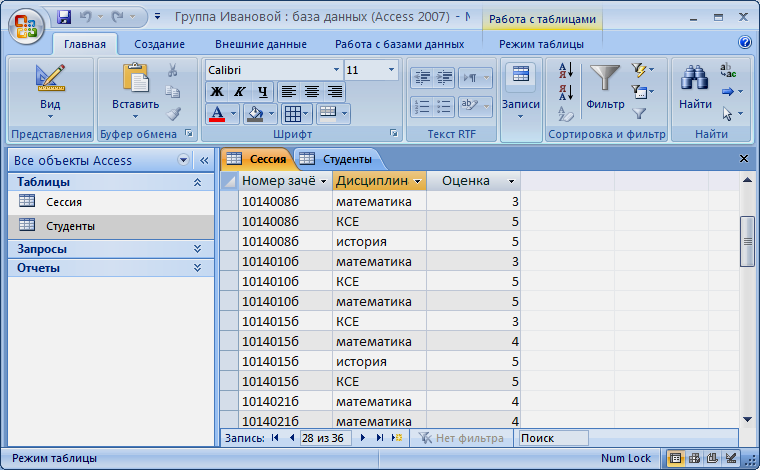760x470 pixels.
Task: Click the Office button logo
Action: 26,27
